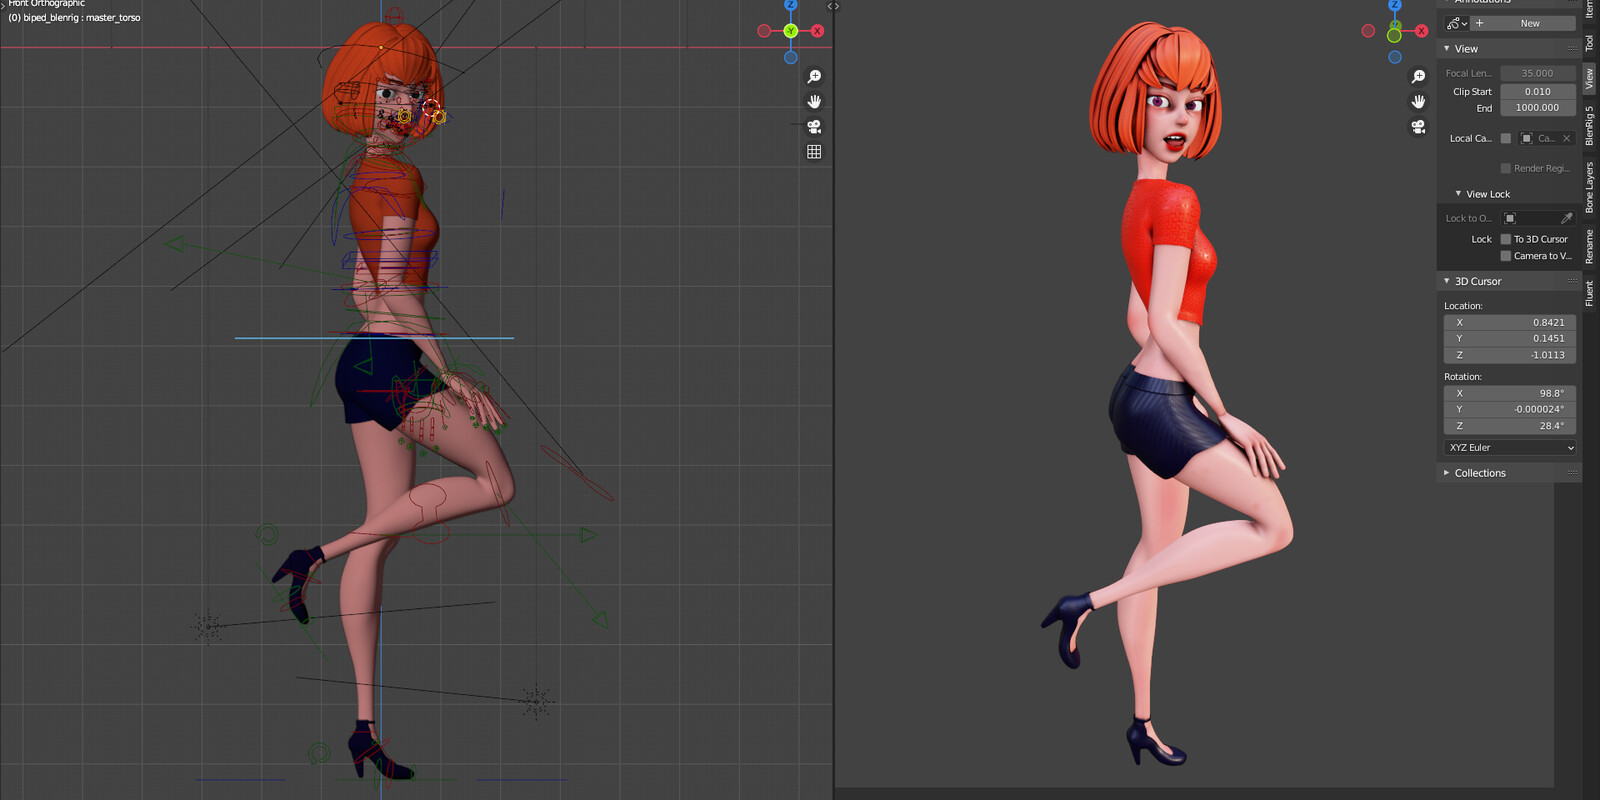Click green Y axis gizmo in right viewport
Screen dimensions: 1600x800
1394,35
